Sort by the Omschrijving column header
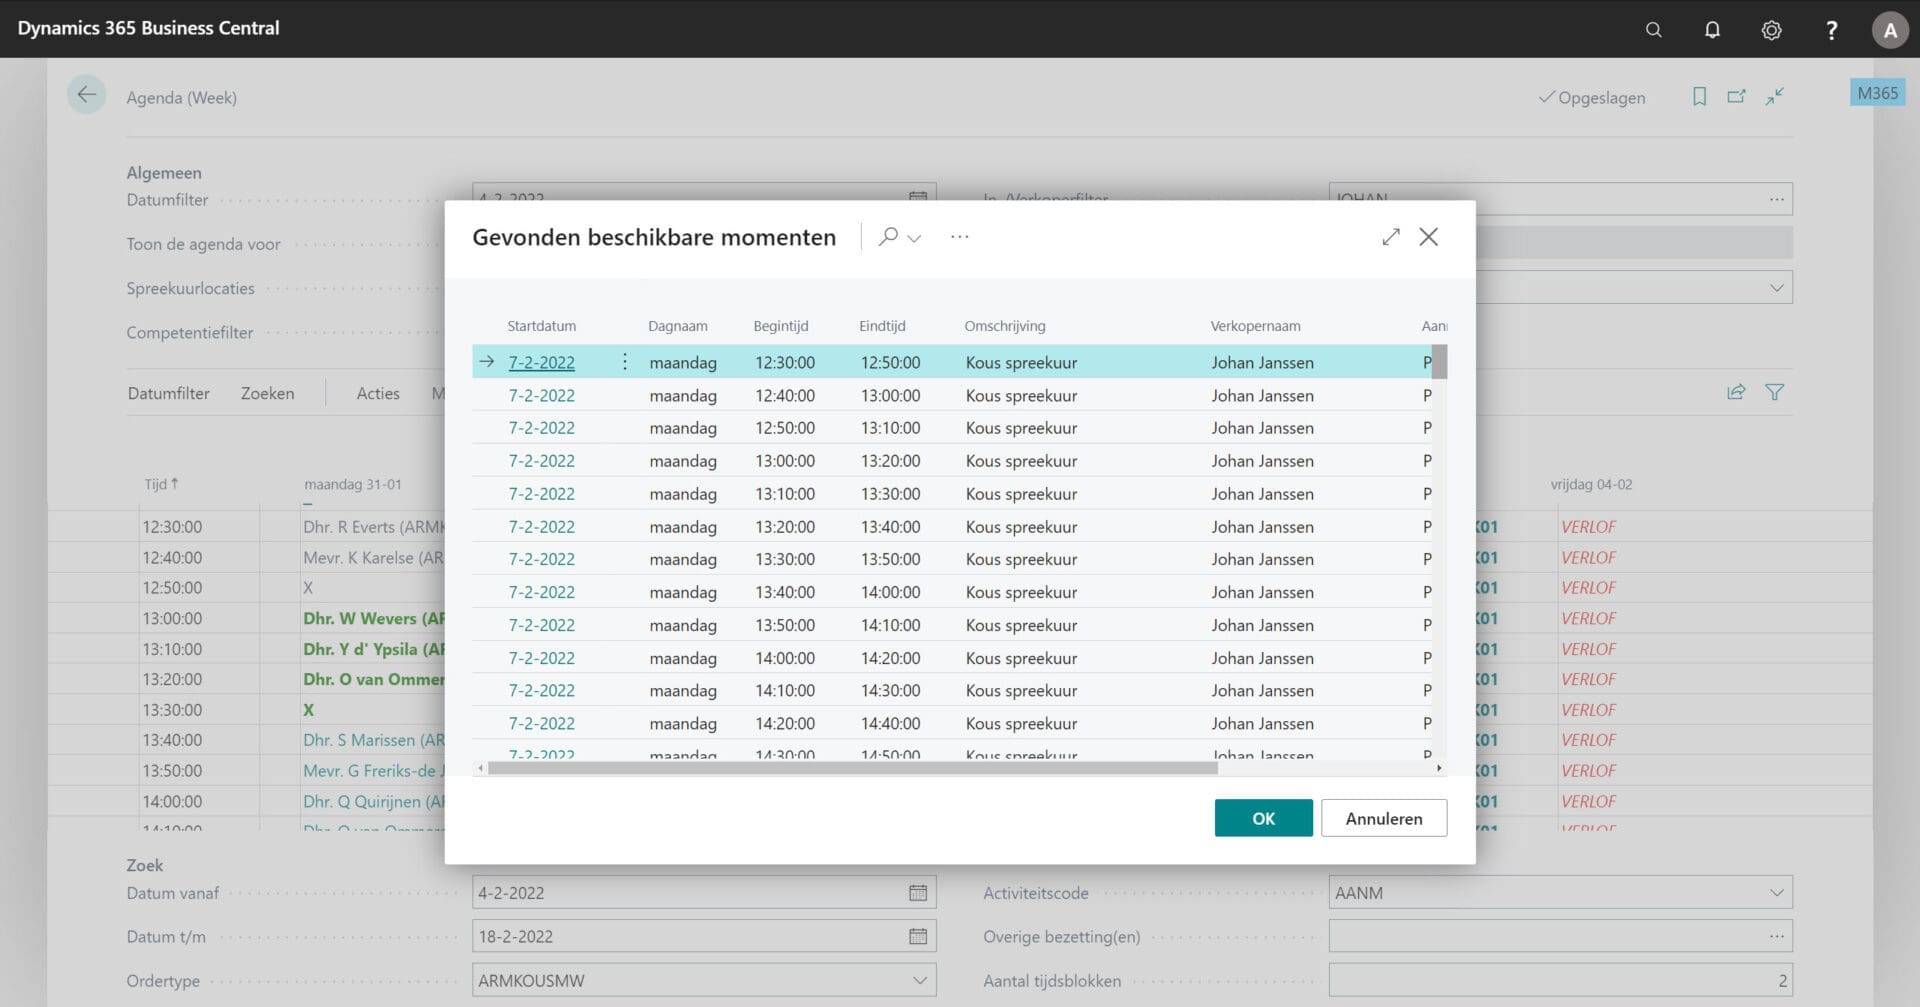This screenshot has height=1007, width=1920. [1005, 326]
